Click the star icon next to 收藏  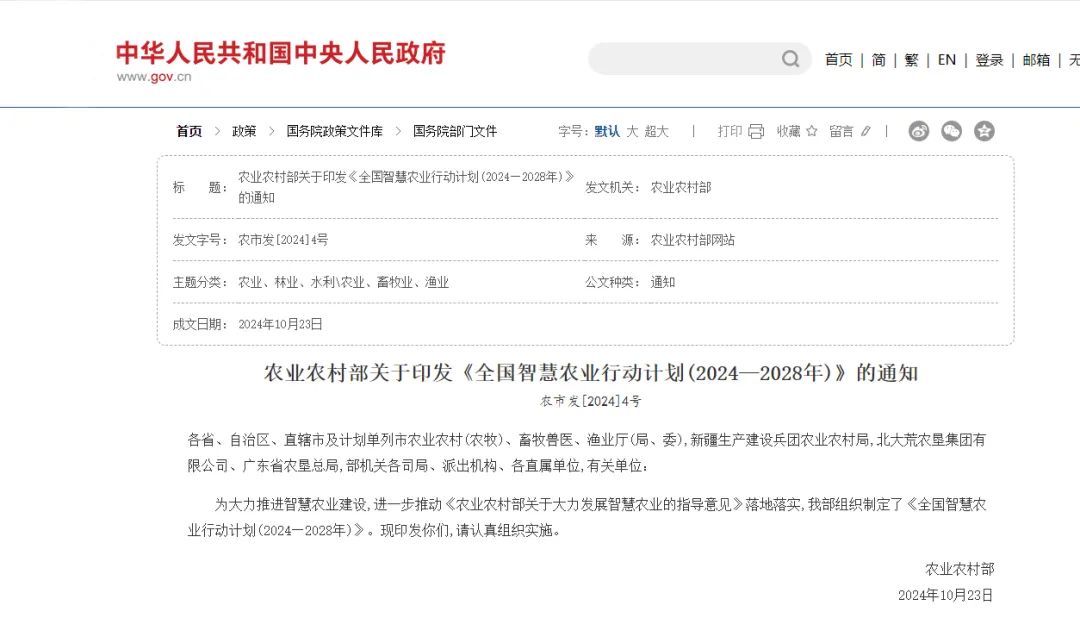pyautogui.click(x=812, y=131)
